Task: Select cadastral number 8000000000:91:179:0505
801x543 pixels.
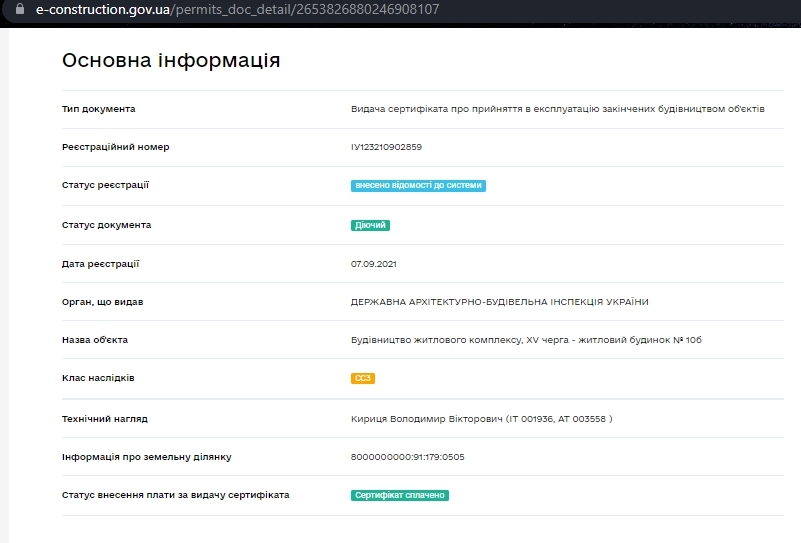Action: [407, 457]
